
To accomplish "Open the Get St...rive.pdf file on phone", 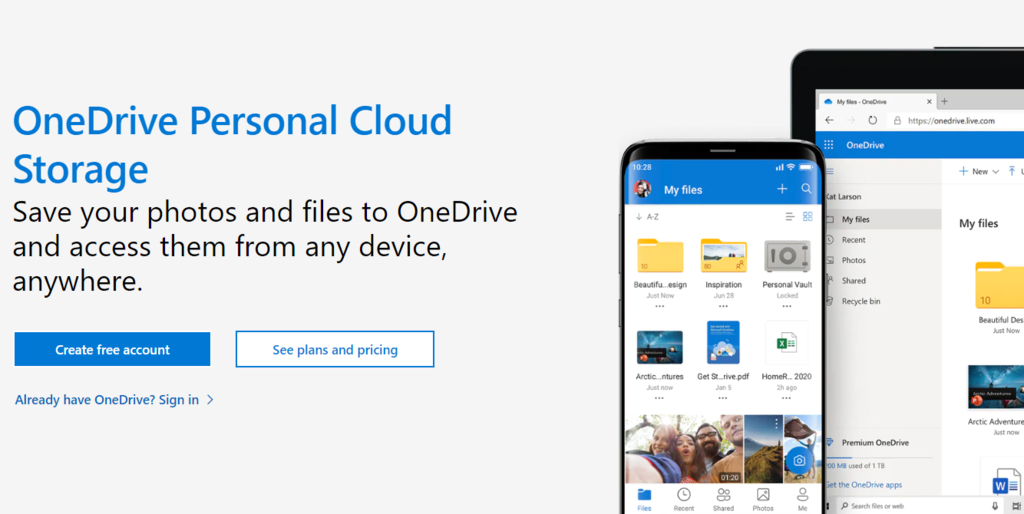I will [723, 342].
